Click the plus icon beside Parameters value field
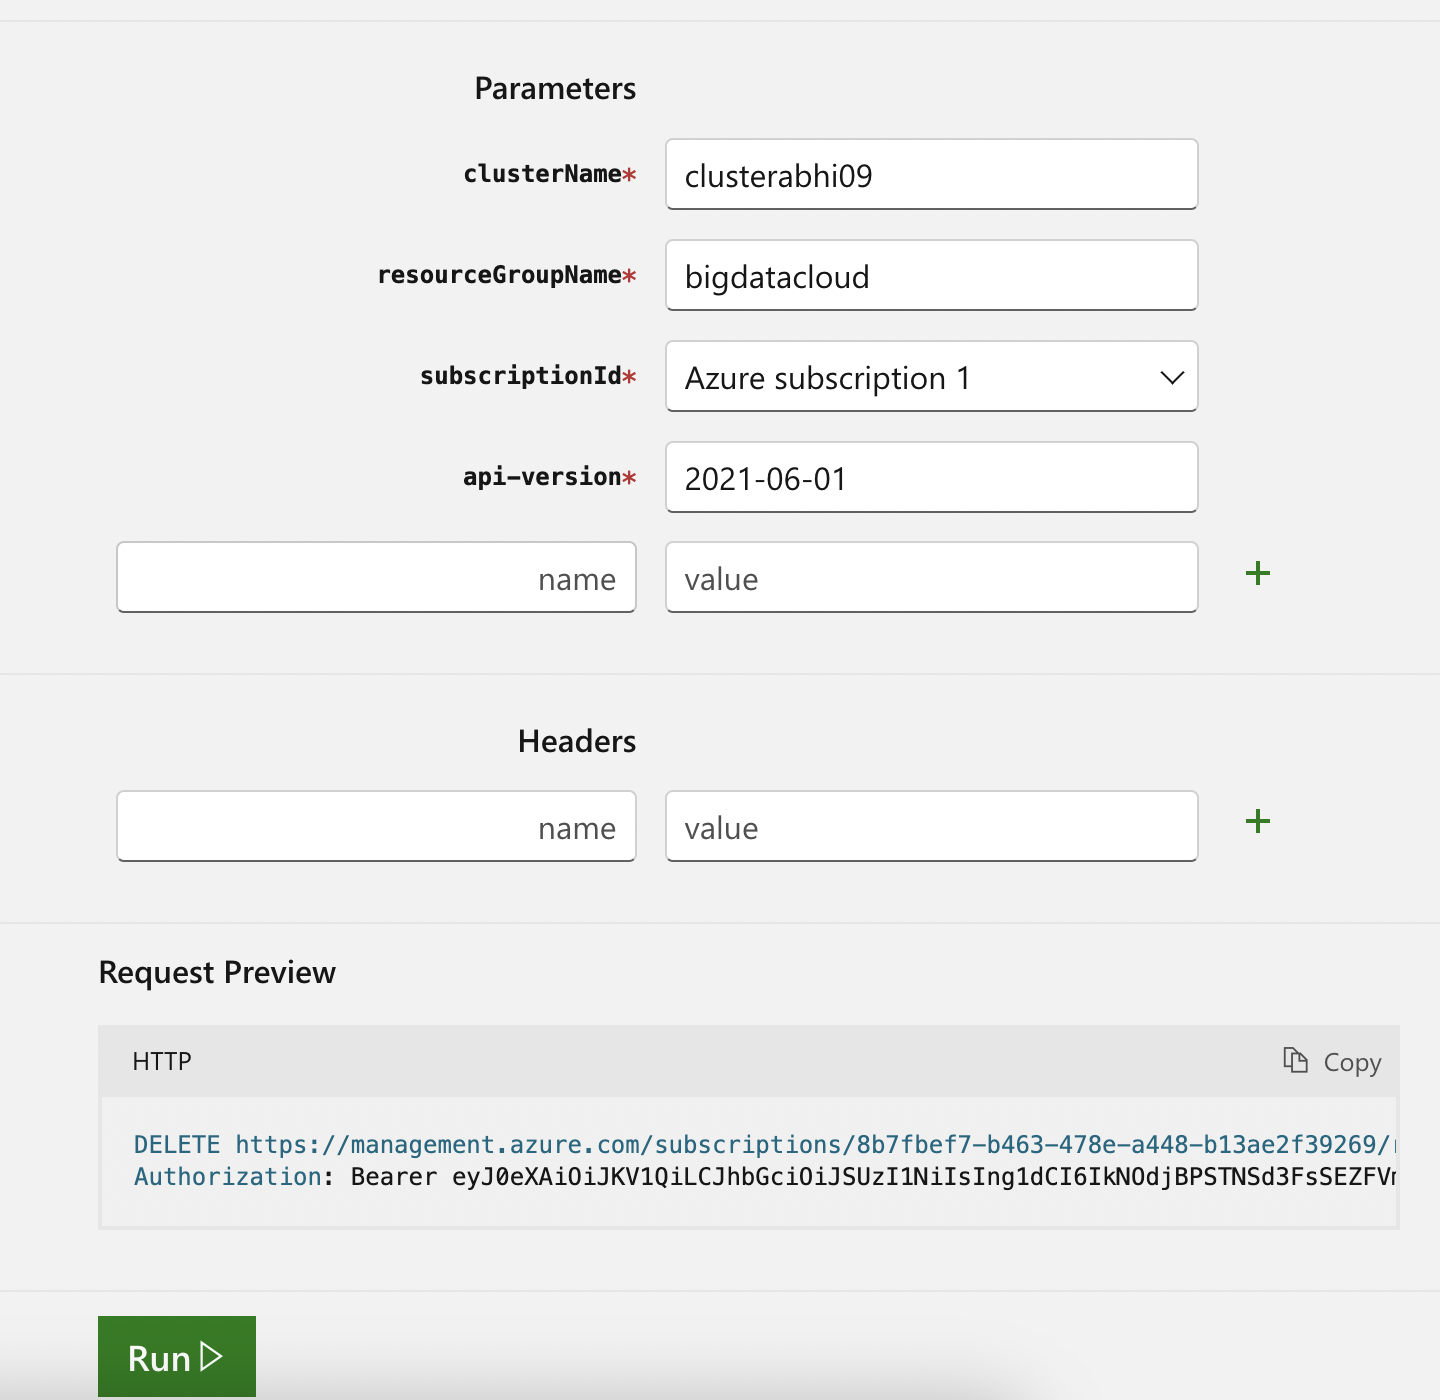The height and width of the screenshot is (1400, 1440). (x=1257, y=573)
